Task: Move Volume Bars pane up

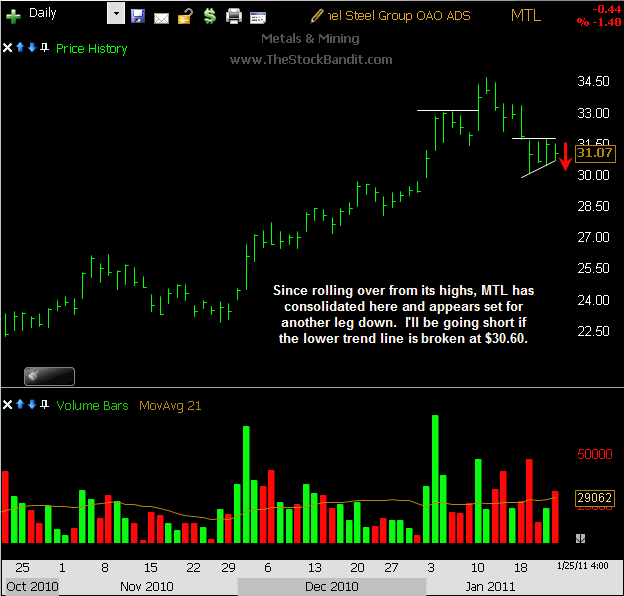Action: [20, 405]
